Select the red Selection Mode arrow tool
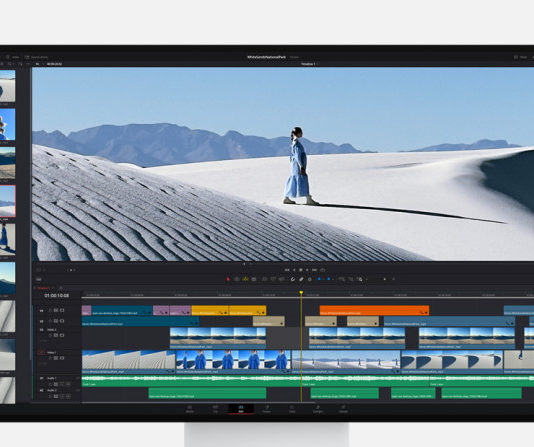Image resolution: width=534 pixels, height=447 pixels. (228, 279)
